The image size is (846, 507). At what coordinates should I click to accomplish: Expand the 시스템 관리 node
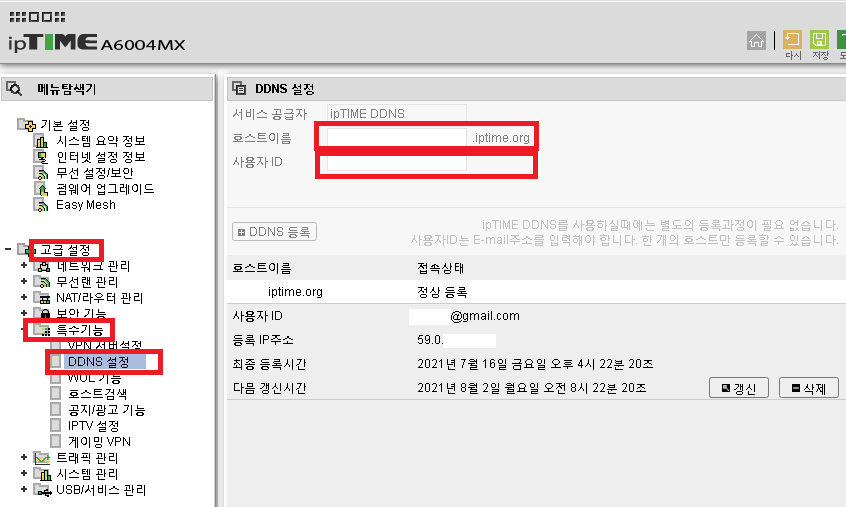tap(24, 473)
